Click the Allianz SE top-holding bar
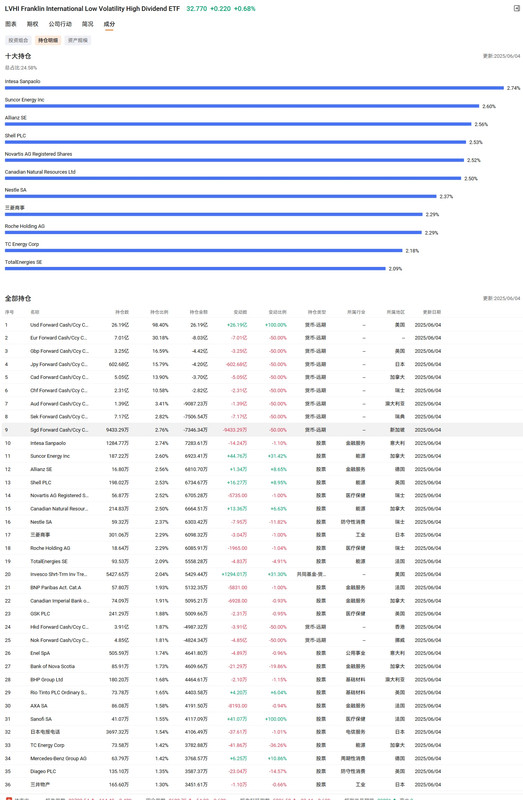This screenshot has height=800, width=523. point(238,124)
